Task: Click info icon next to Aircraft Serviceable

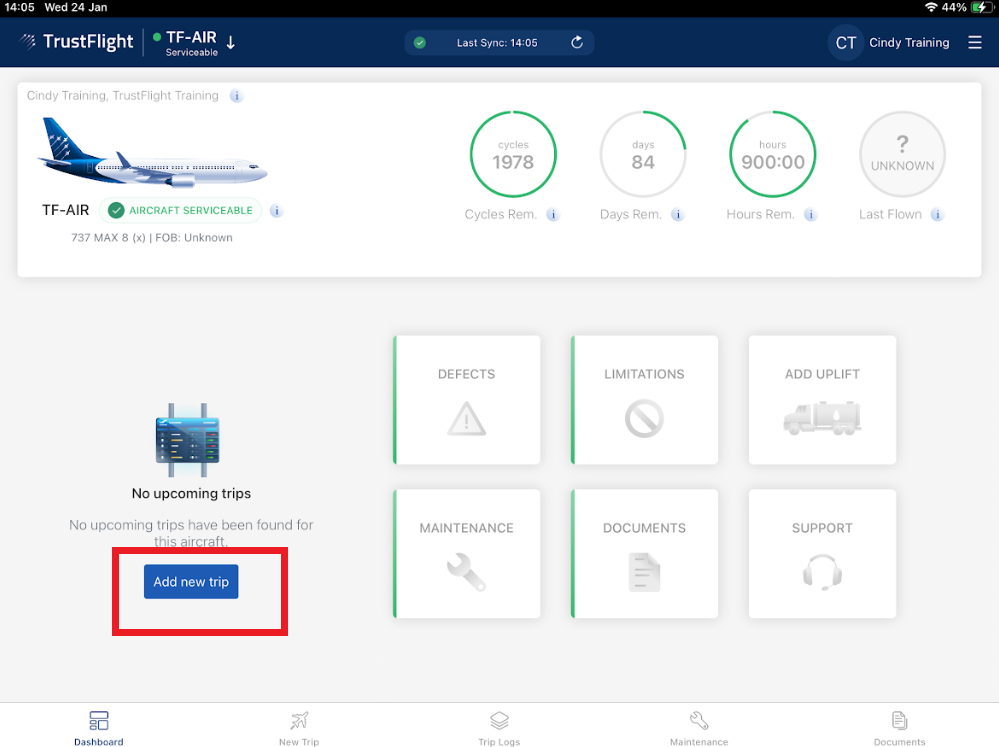Action: [x=277, y=210]
